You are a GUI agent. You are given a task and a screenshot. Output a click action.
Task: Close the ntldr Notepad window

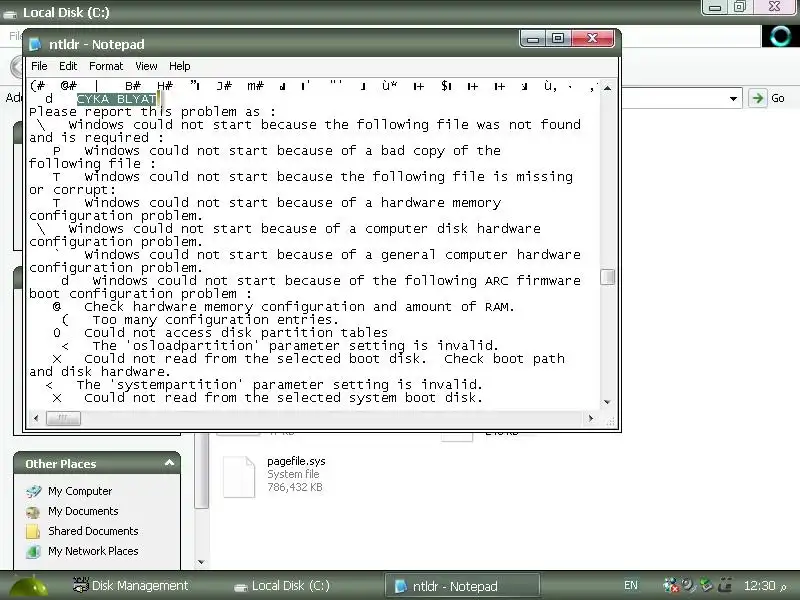[592, 39]
